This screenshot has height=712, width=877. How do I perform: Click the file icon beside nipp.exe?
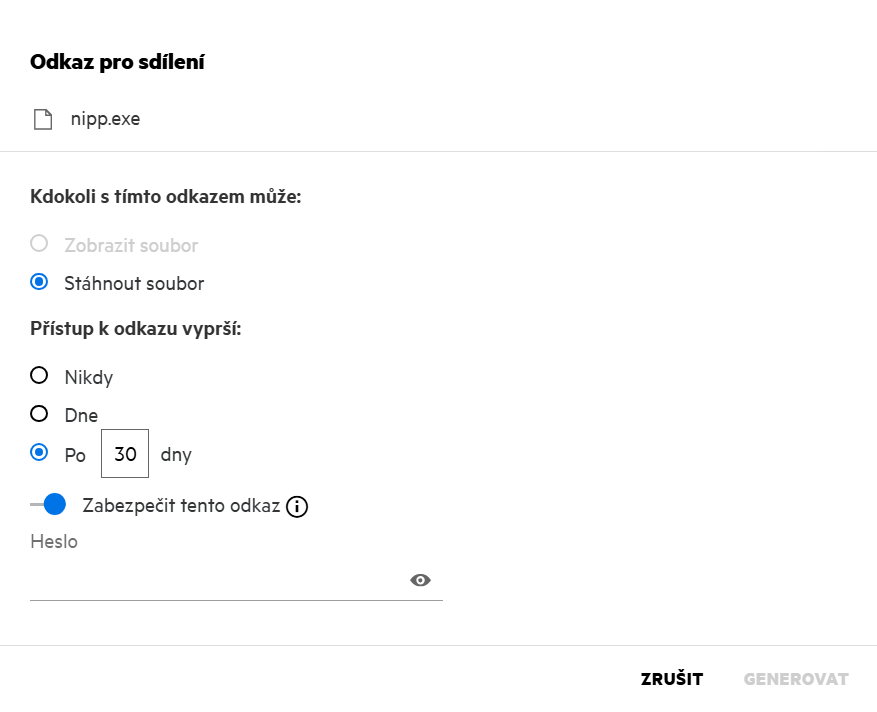42,120
